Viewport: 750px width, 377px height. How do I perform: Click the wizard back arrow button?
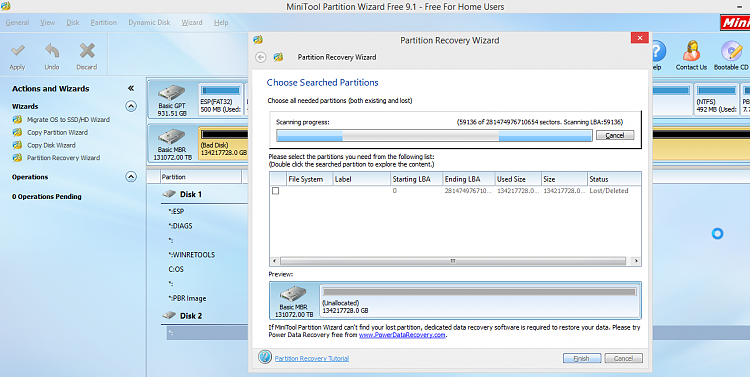coord(261,57)
